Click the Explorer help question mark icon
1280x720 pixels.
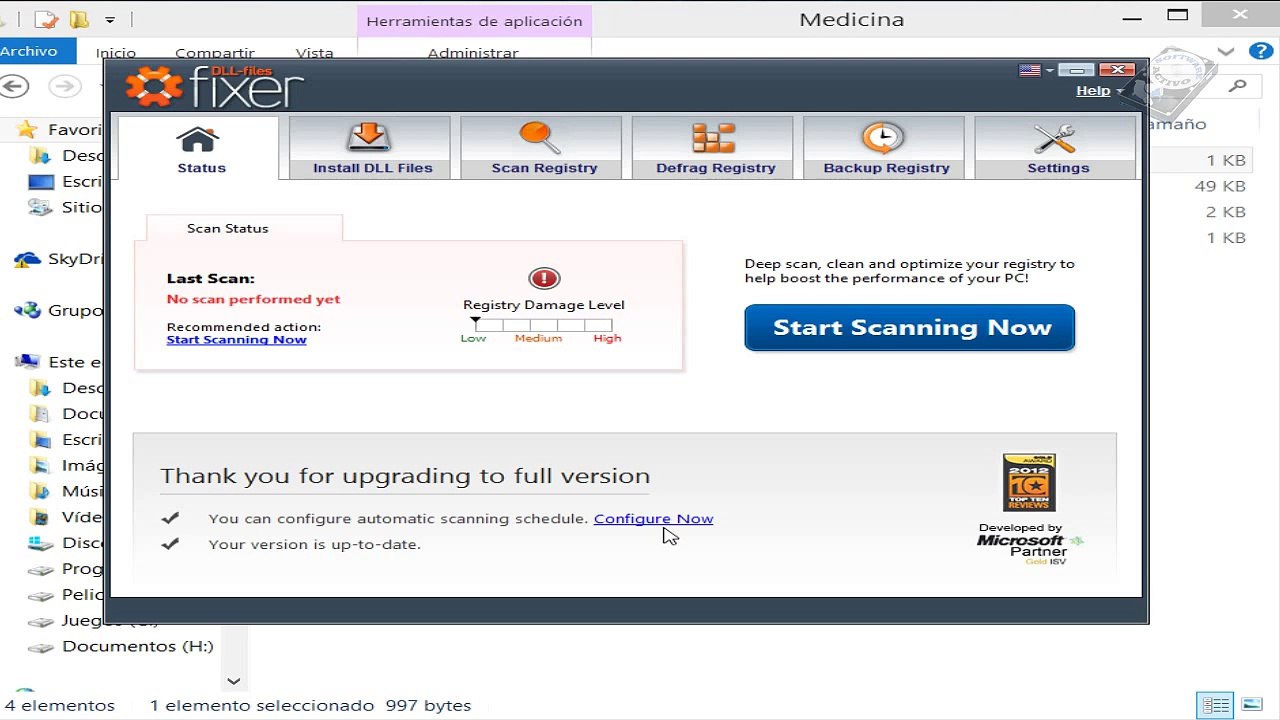click(x=1259, y=52)
